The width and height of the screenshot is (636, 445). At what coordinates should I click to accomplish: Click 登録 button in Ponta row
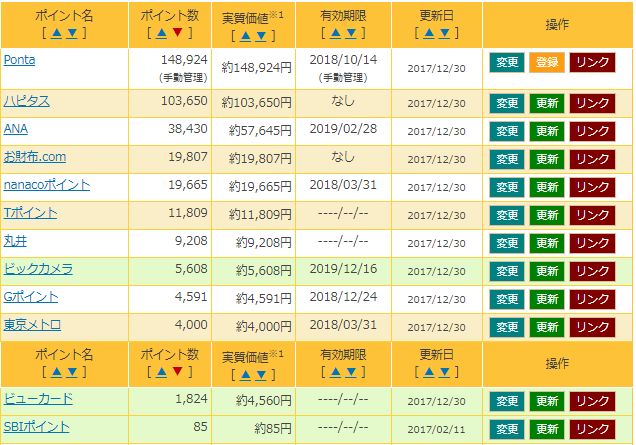tap(547, 62)
